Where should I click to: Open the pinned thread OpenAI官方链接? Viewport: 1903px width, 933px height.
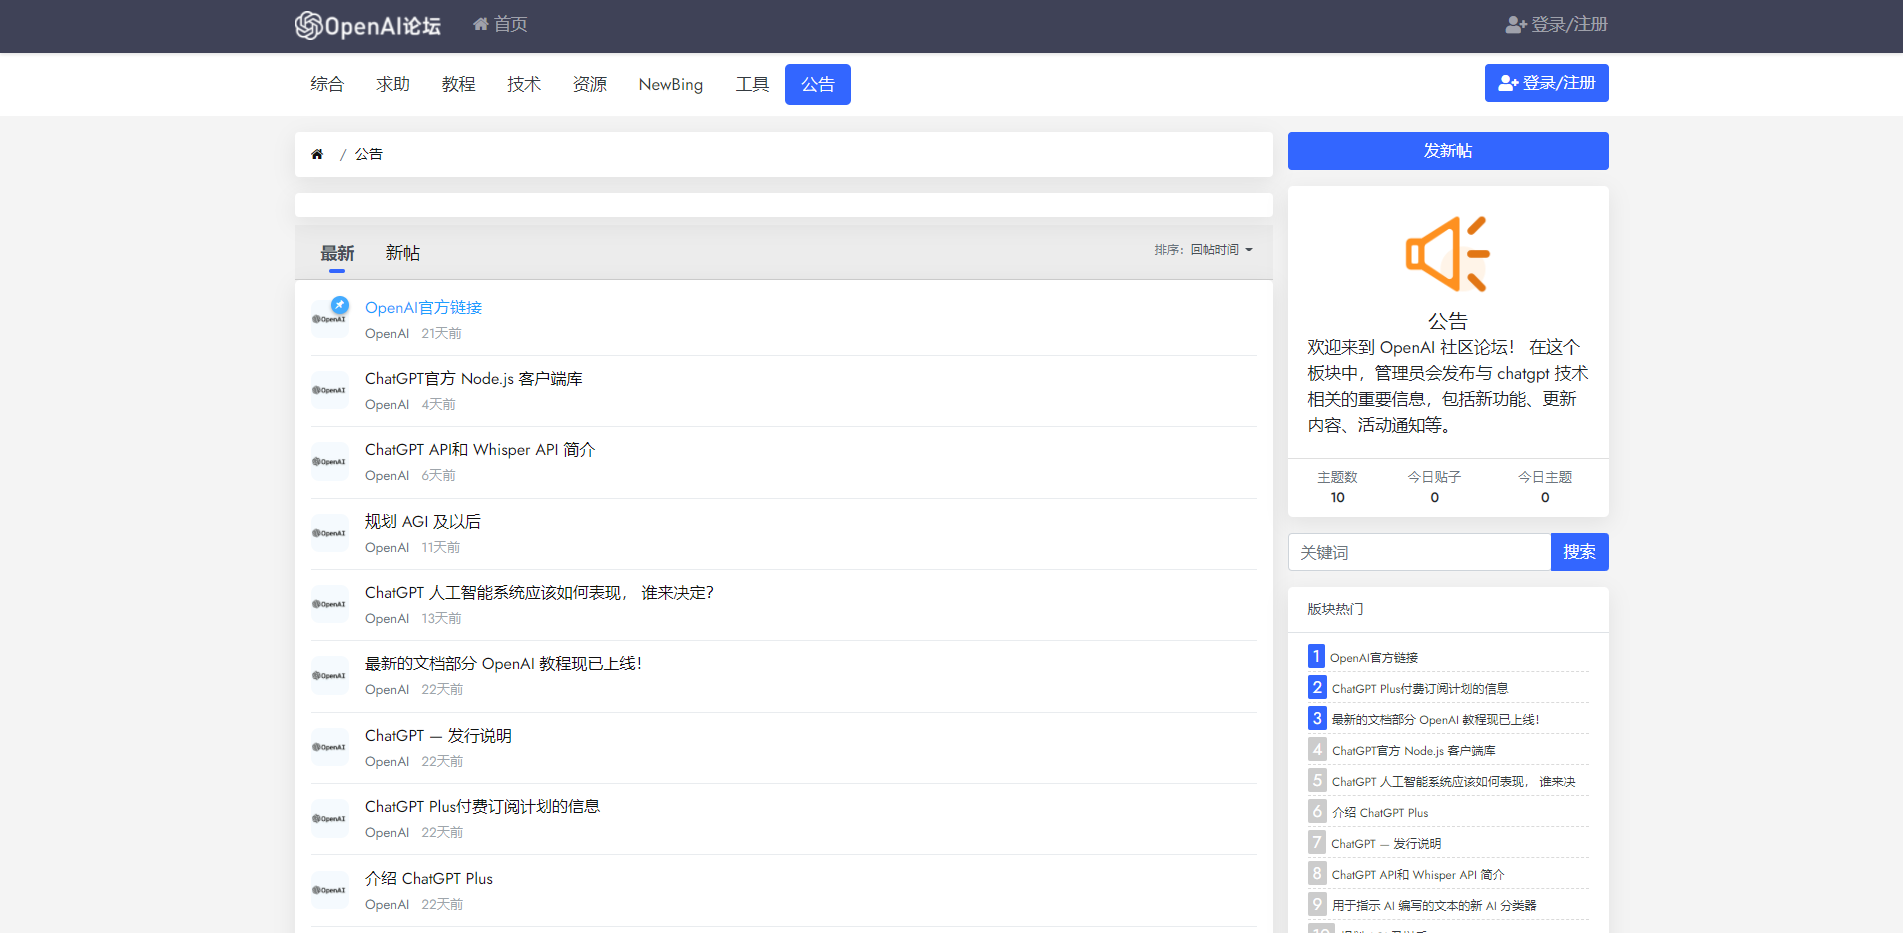pos(423,308)
